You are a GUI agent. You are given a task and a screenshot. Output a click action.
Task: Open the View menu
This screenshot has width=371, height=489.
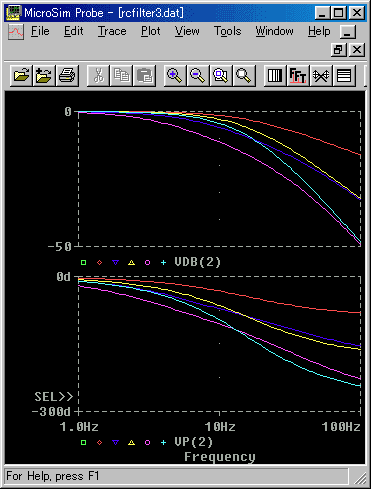187,31
